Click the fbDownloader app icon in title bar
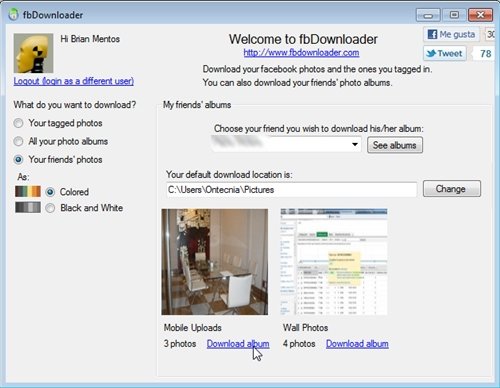This screenshot has width=500, height=388. (x=13, y=14)
